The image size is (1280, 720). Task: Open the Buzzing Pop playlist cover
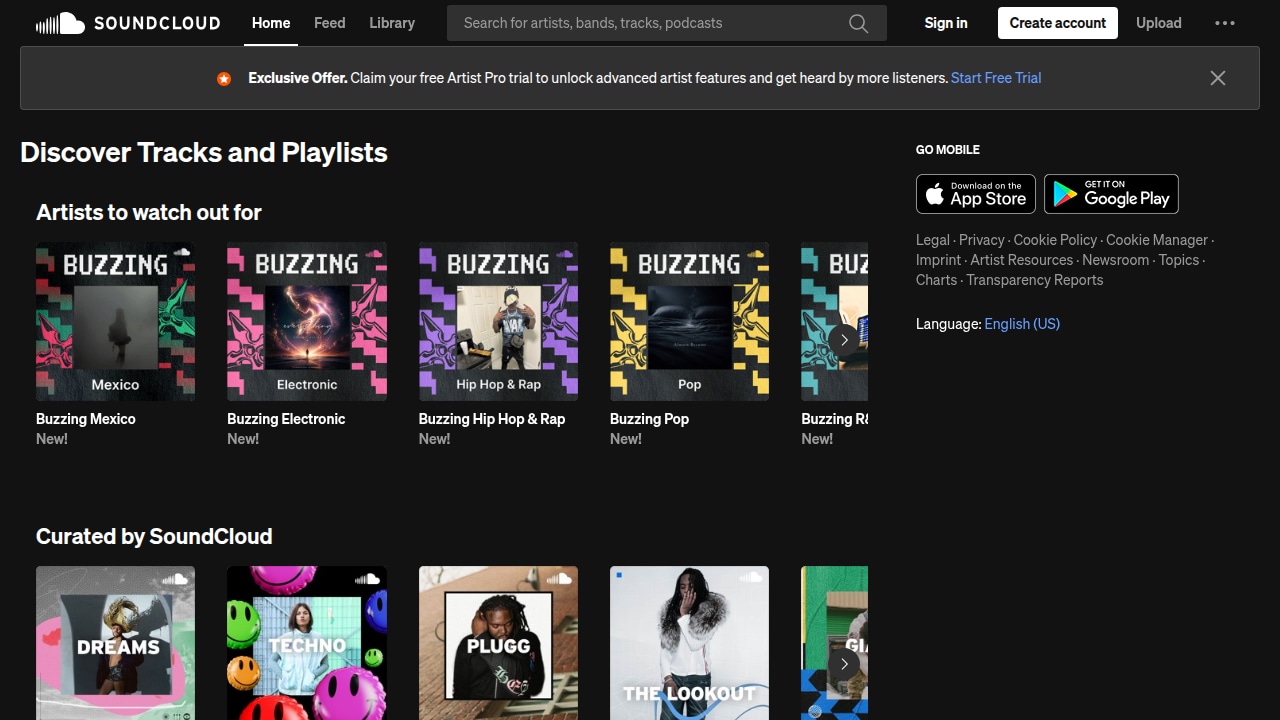690,322
